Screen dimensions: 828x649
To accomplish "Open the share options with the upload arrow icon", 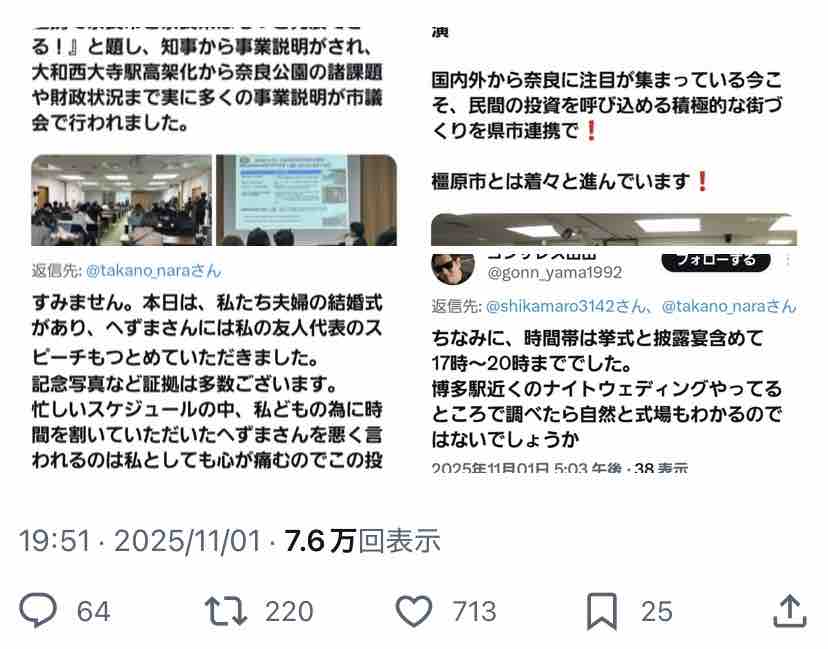I will point(789,611).
